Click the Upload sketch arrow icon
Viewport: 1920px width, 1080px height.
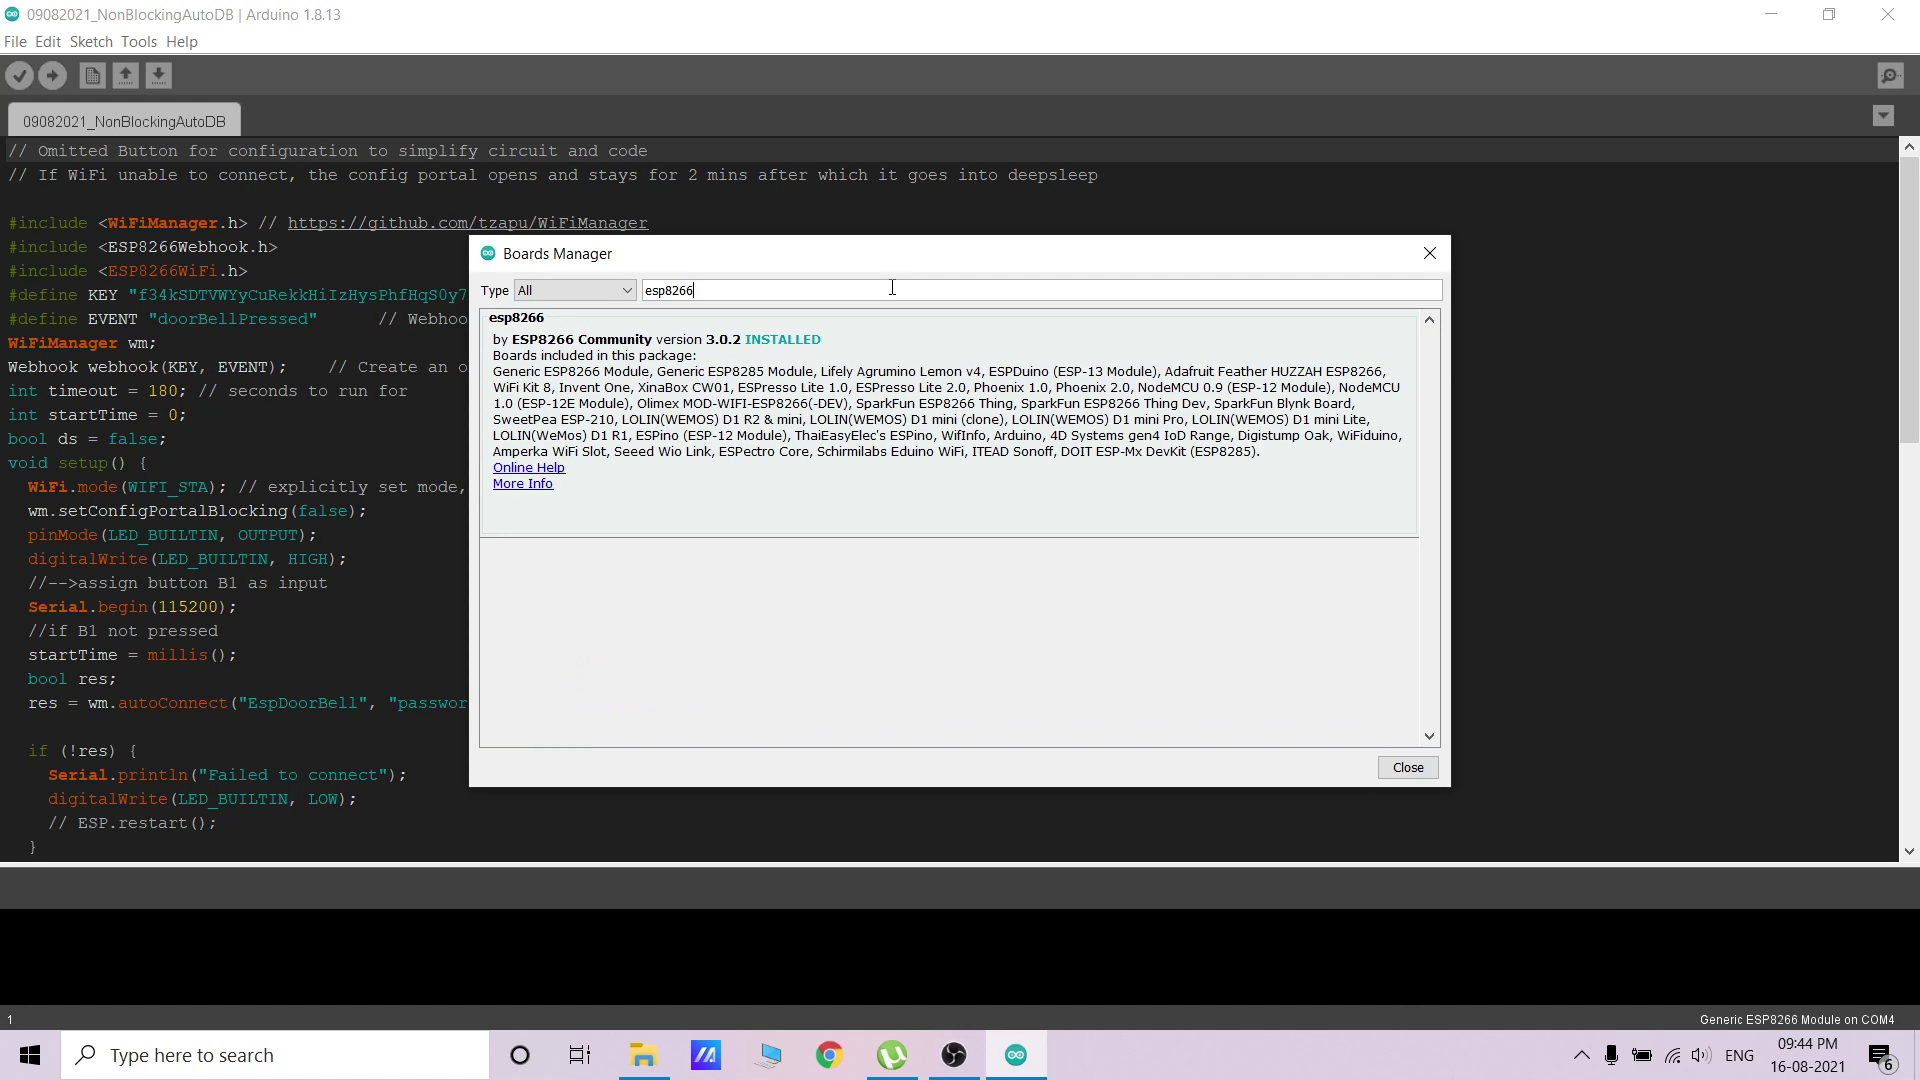point(53,76)
